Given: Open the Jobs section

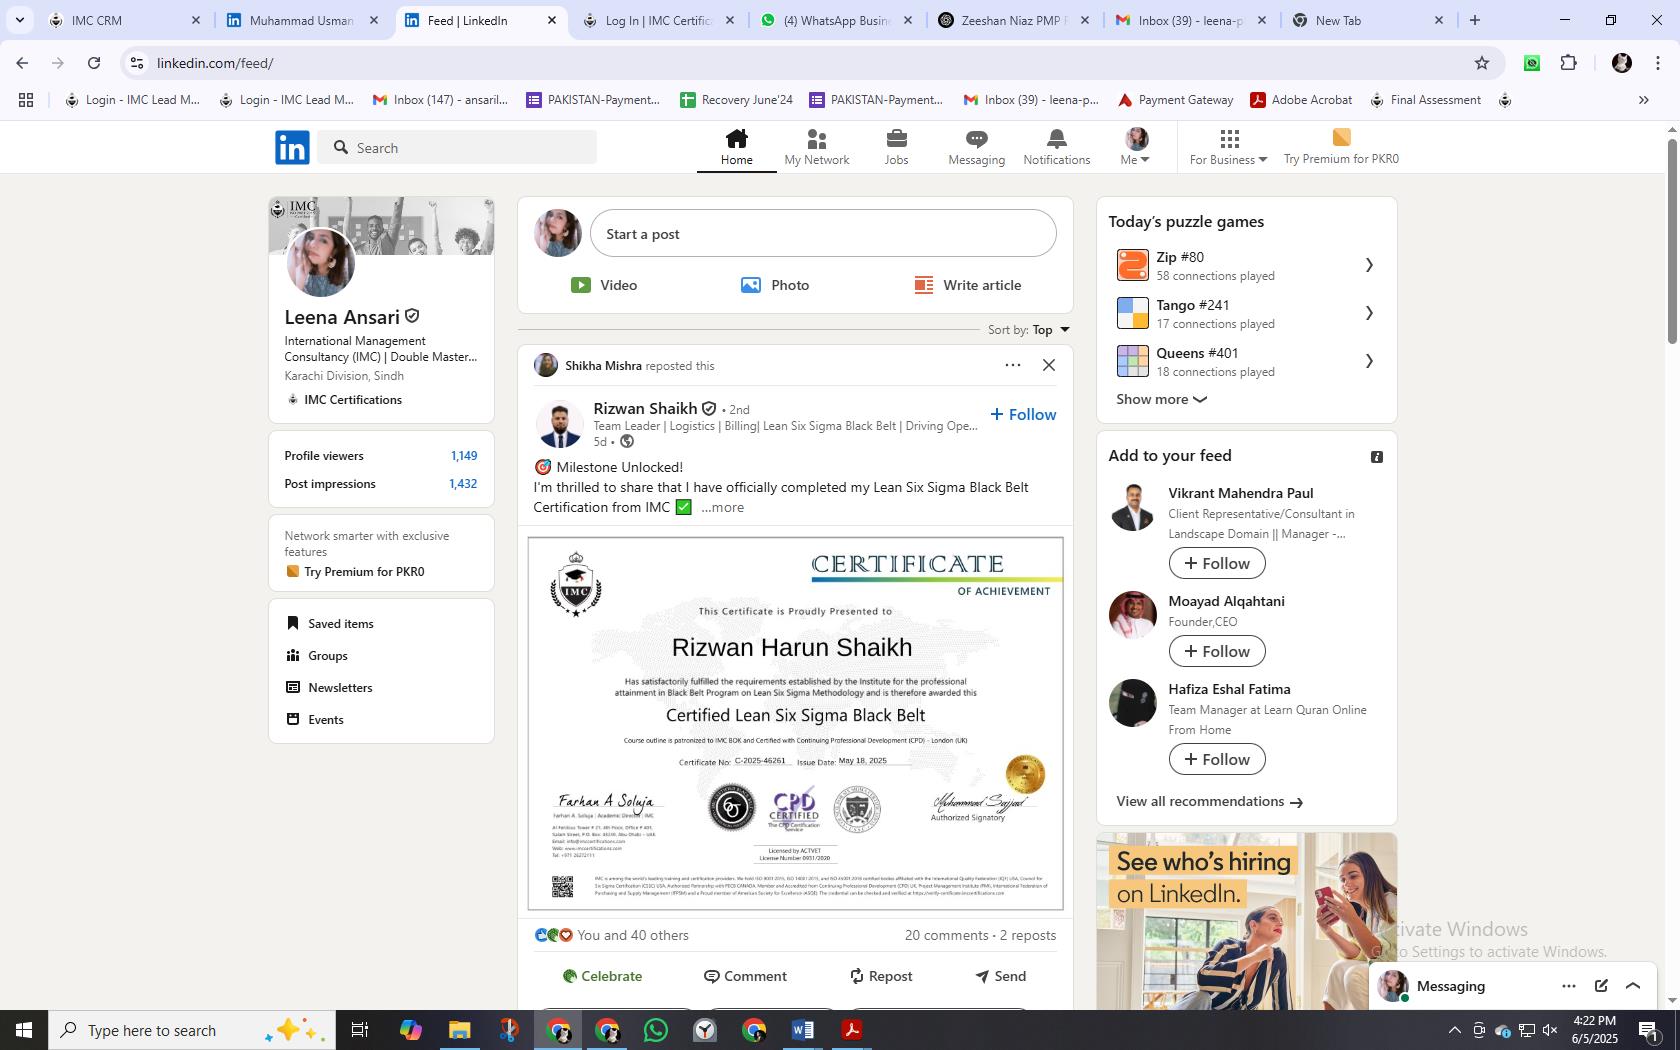Looking at the screenshot, I should click(896, 147).
